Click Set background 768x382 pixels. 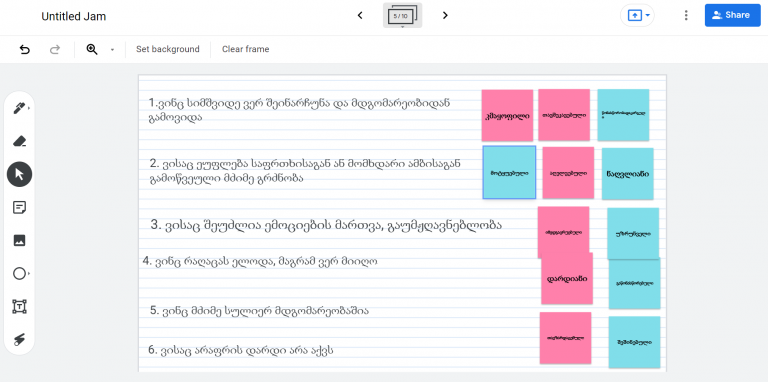pyautogui.click(x=168, y=49)
